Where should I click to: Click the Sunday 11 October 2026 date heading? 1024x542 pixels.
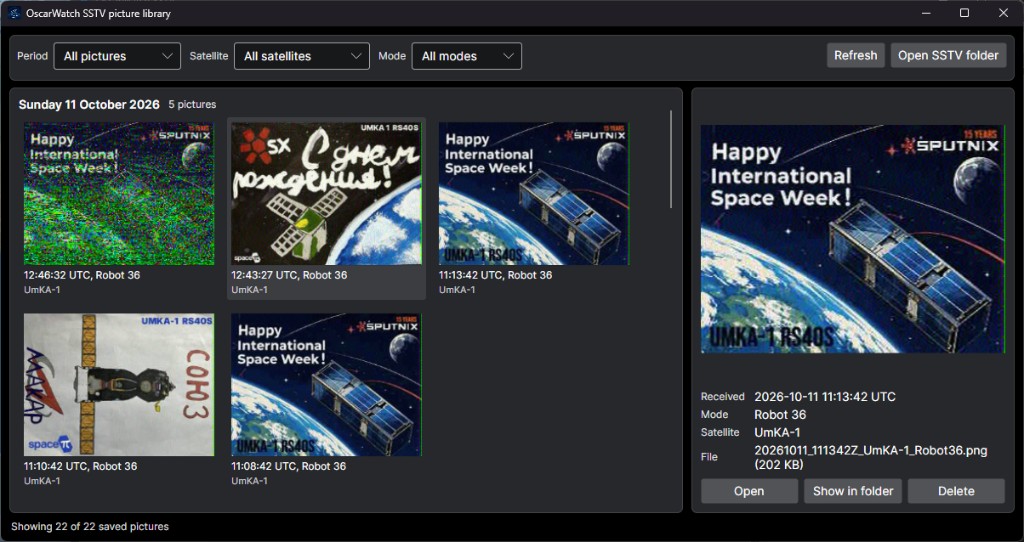coord(89,104)
